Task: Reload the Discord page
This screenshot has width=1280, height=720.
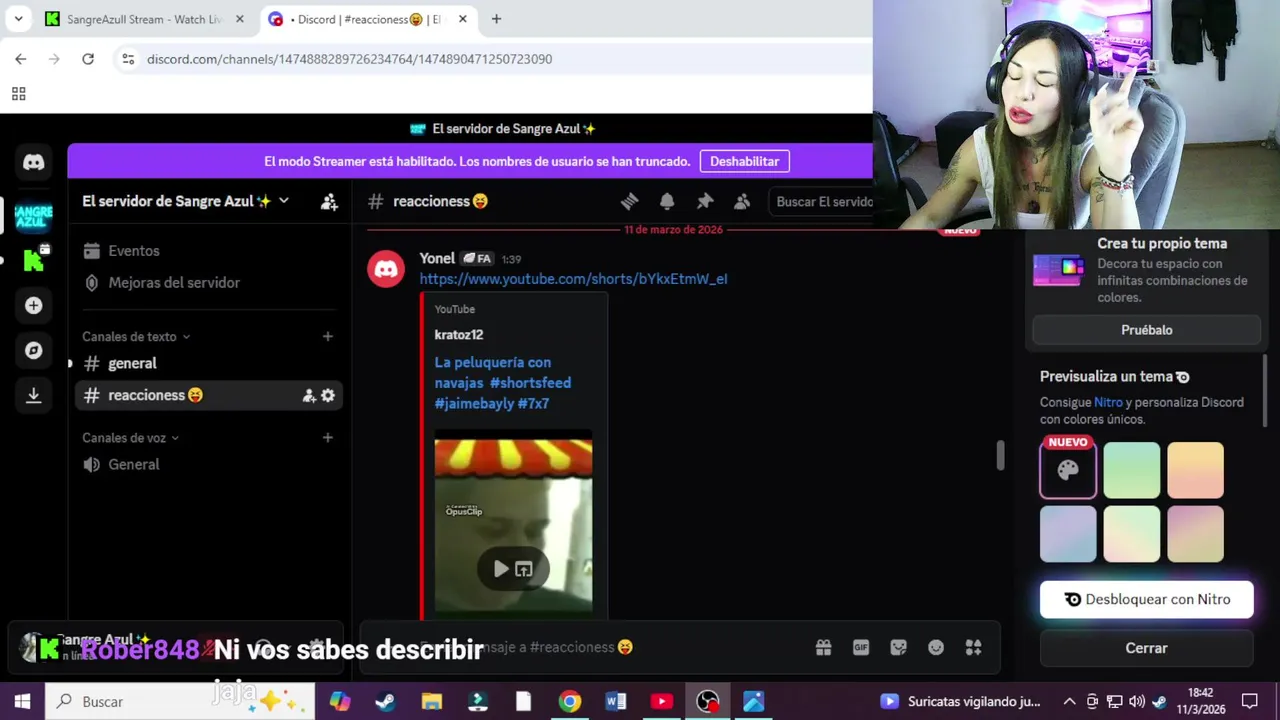Action: click(88, 59)
